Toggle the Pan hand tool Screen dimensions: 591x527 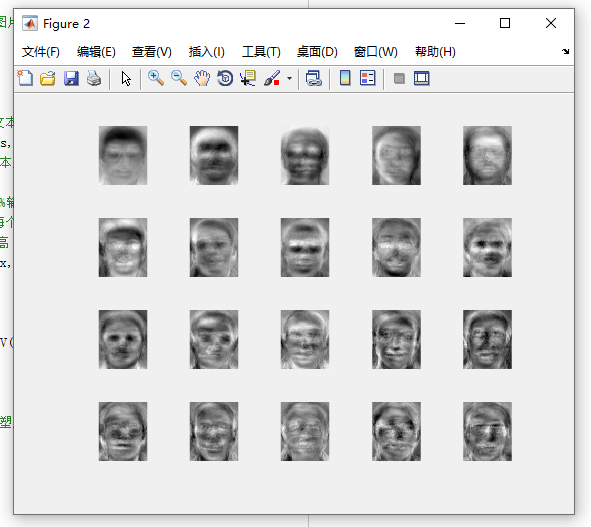202,78
